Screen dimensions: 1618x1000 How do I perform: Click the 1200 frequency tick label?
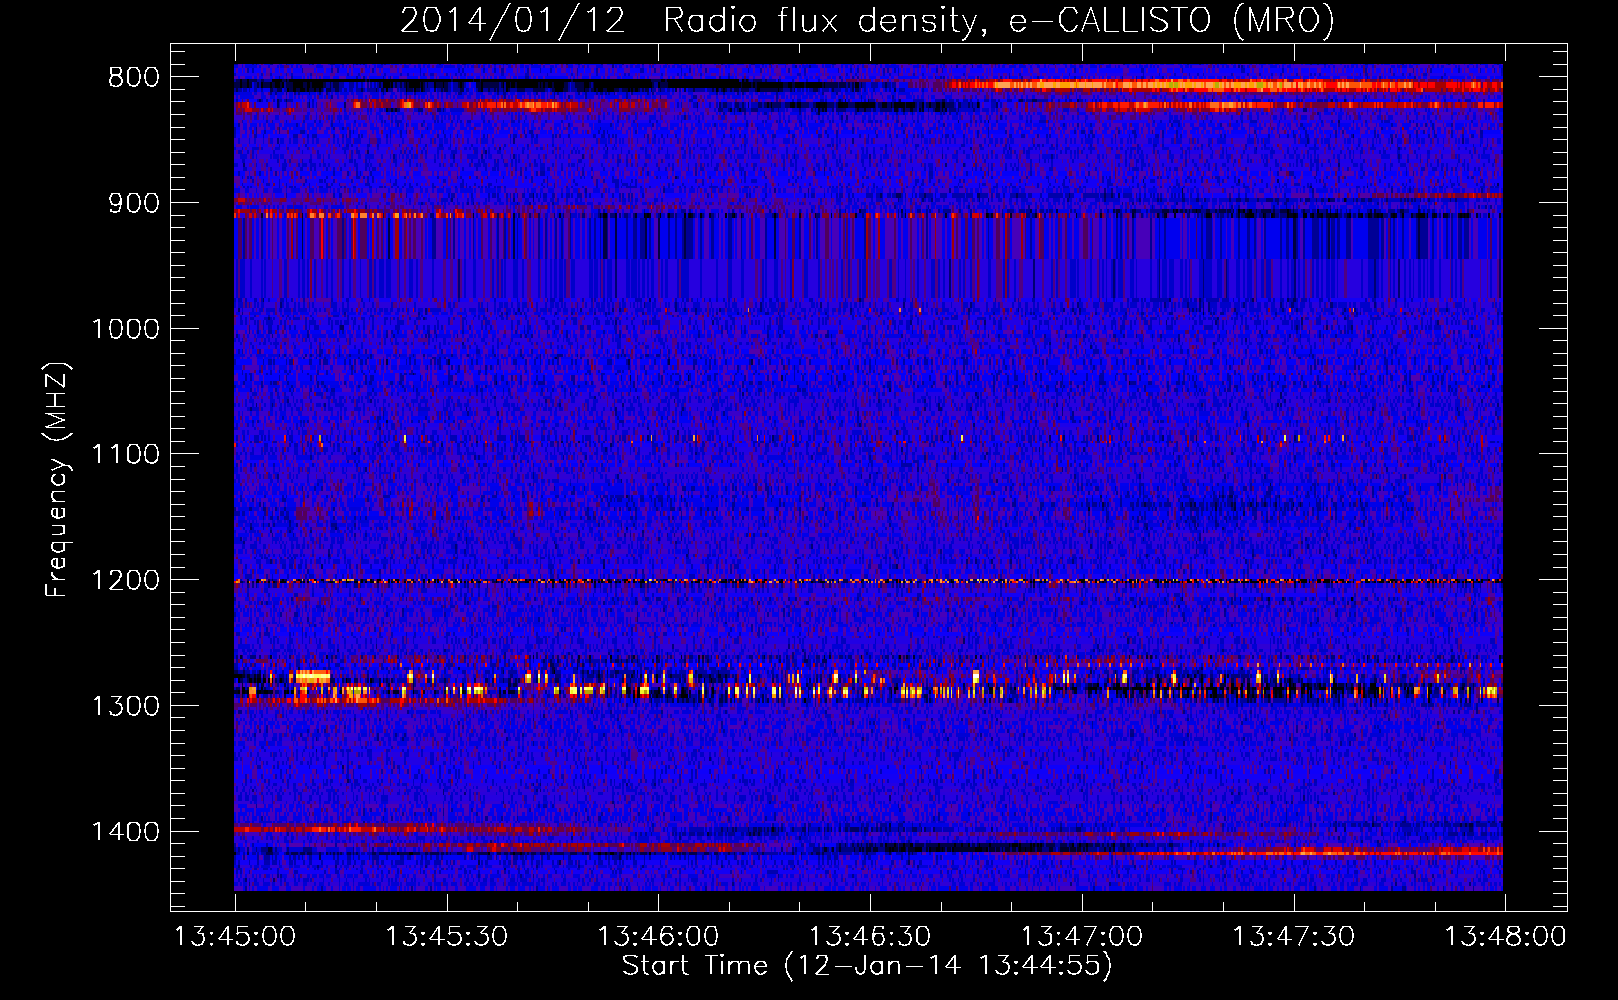[125, 581]
